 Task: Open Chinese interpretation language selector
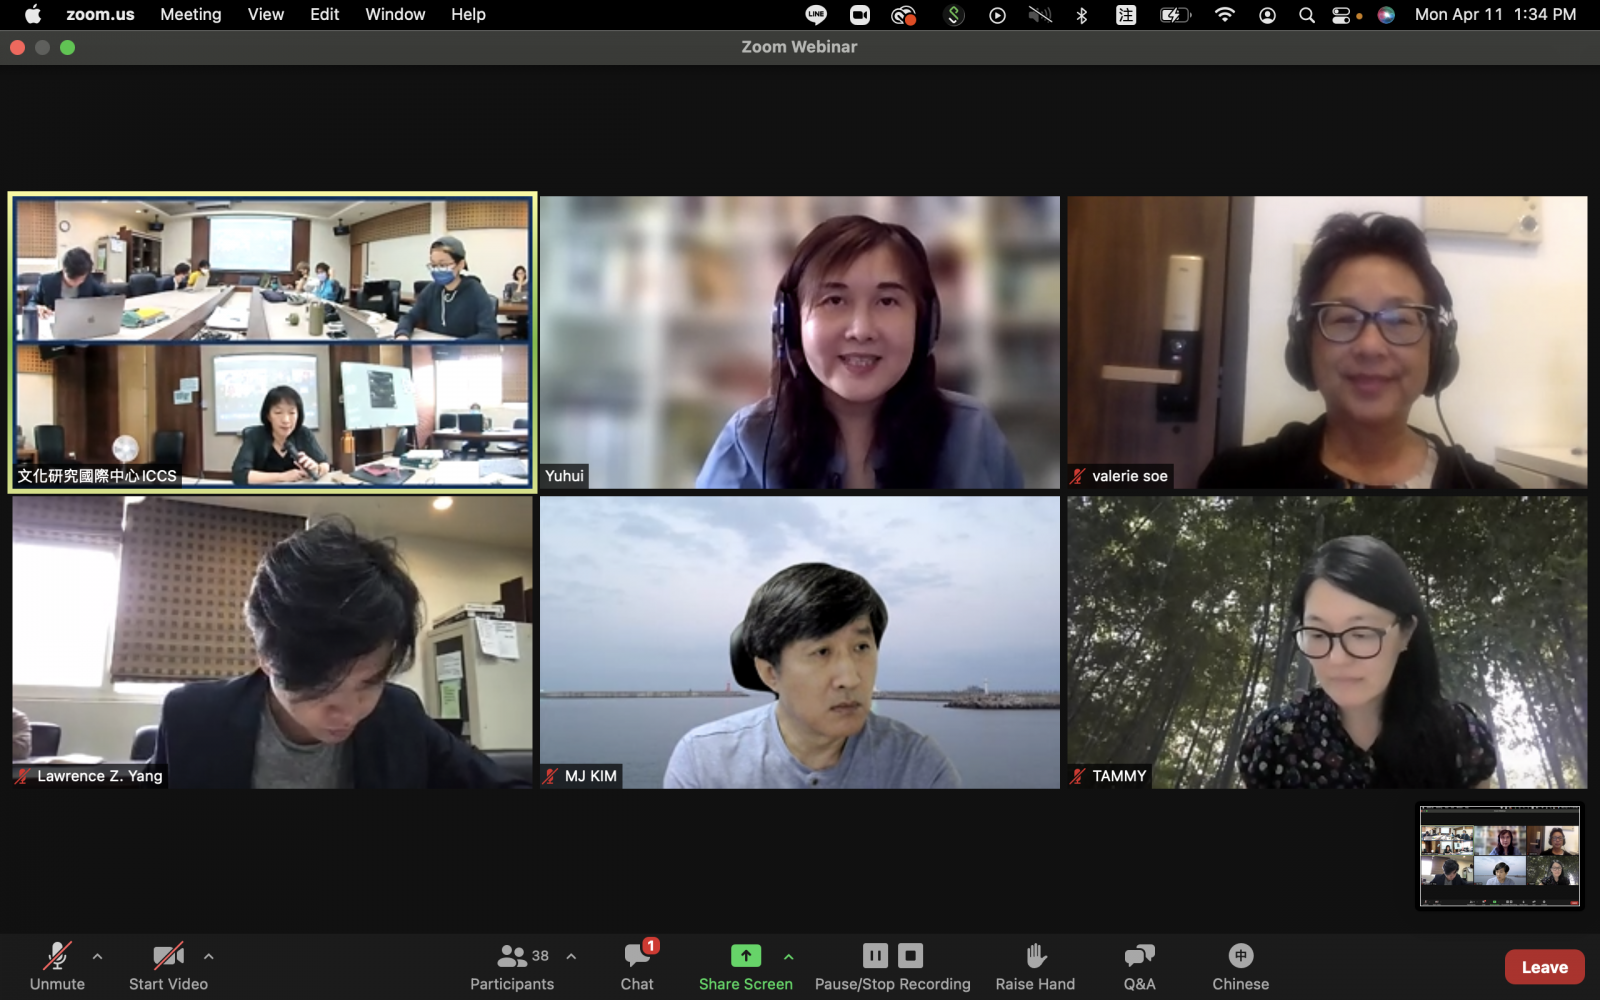(1241, 967)
